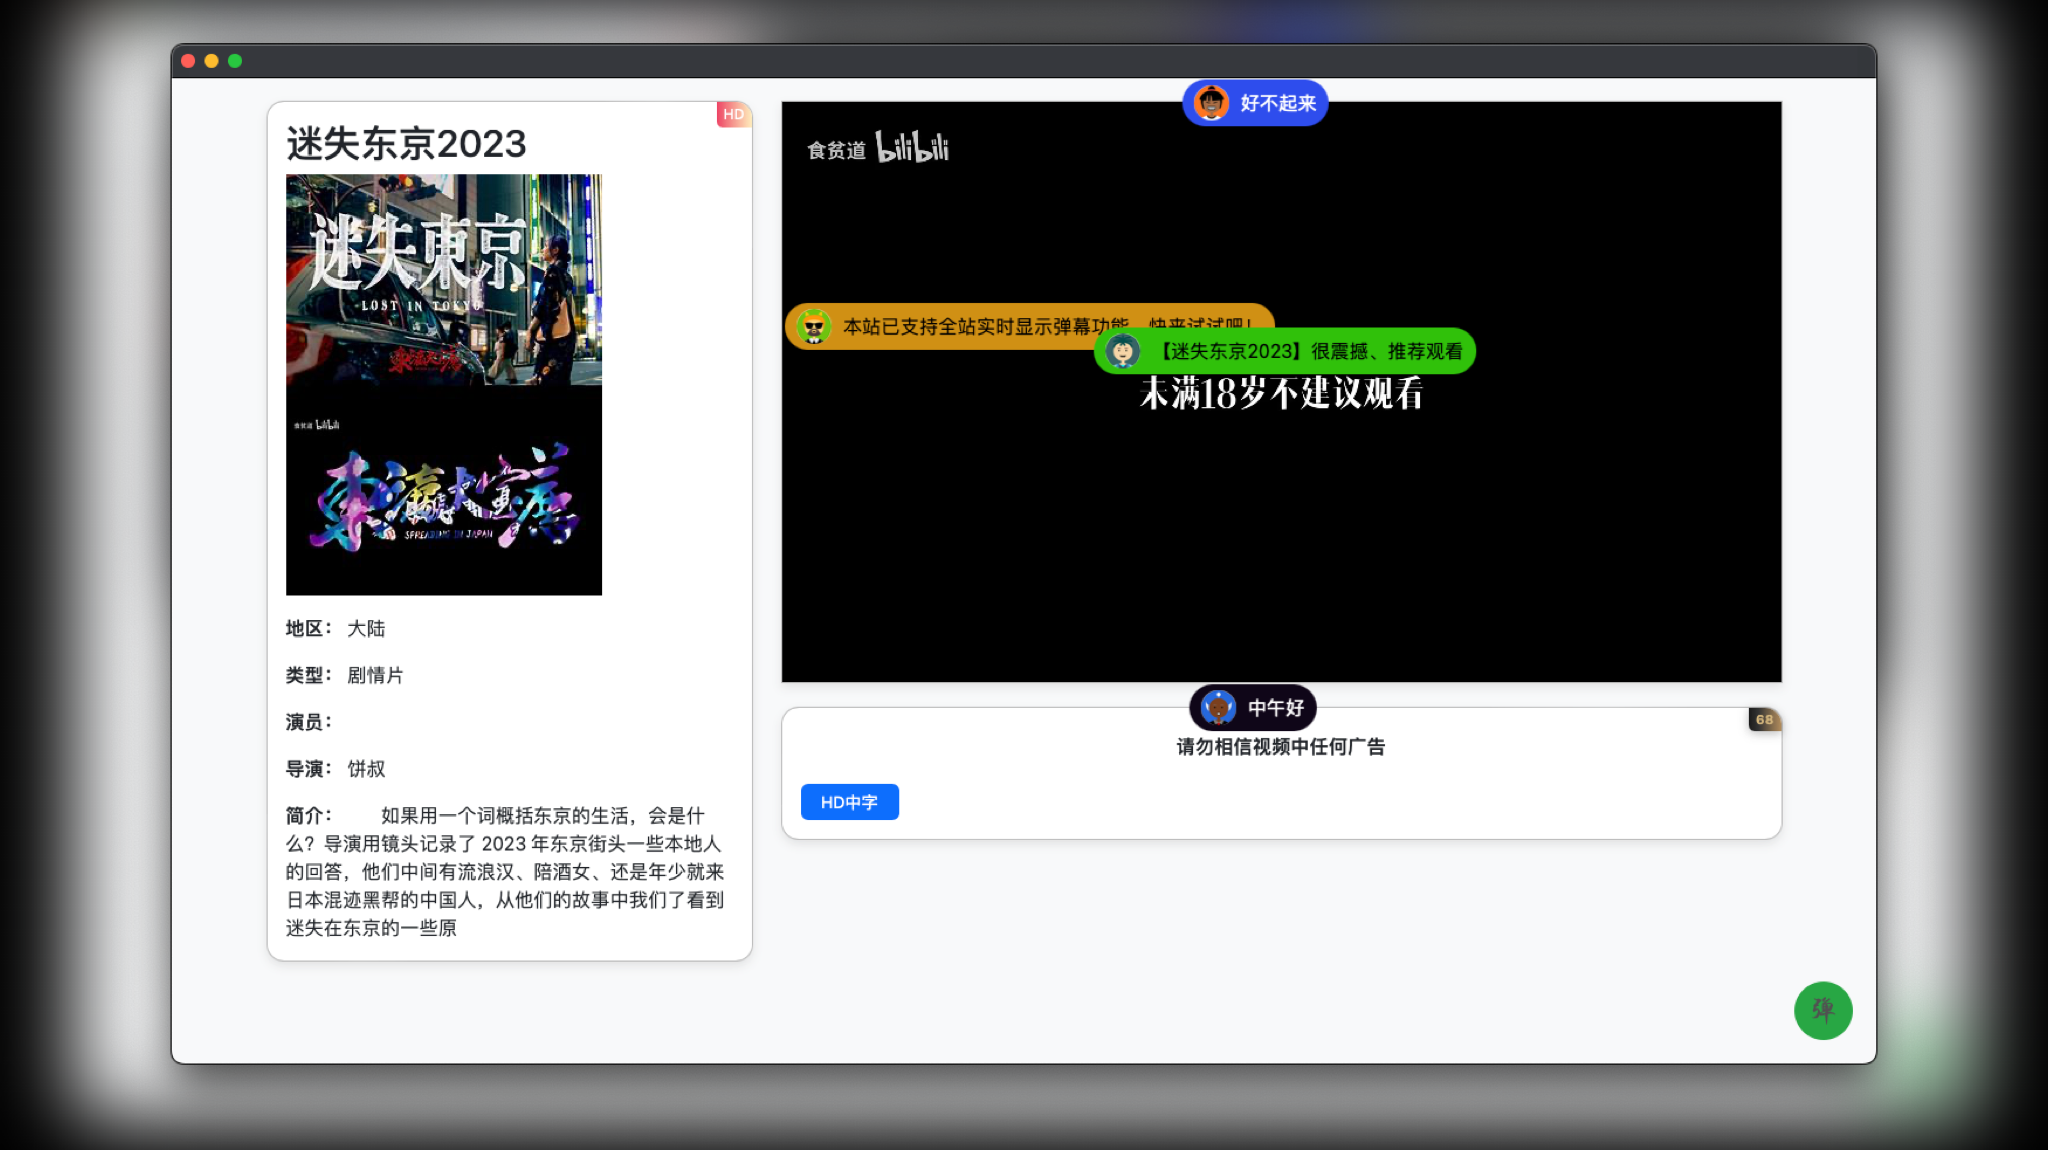Click the 请勿相信视频中任何广告 notice

click(x=1280, y=747)
